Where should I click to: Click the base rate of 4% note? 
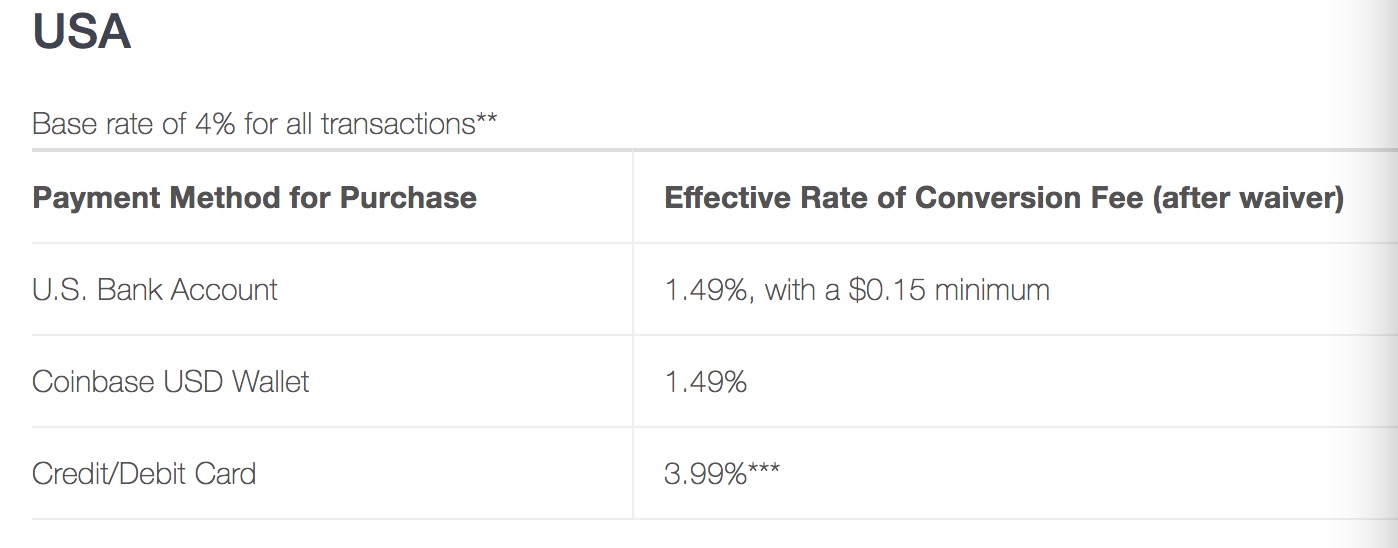pyautogui.click(x=265, y=125)
